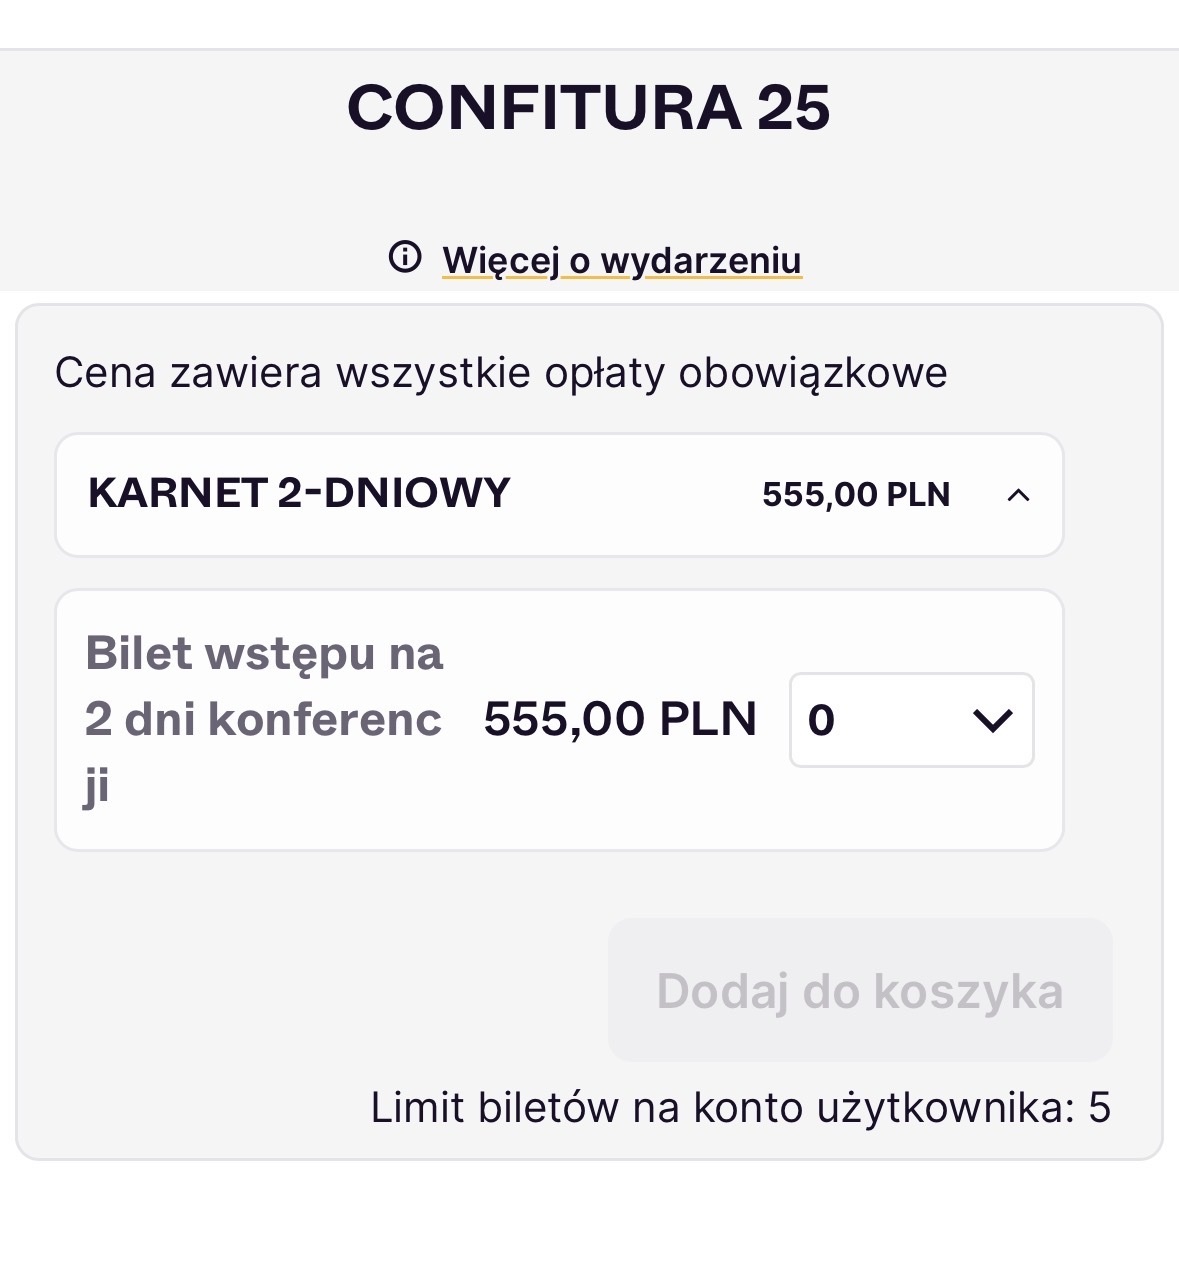Click the KARNET 2-DNIOWY heading text
1179x1273 pixels.
coord(299,494)
